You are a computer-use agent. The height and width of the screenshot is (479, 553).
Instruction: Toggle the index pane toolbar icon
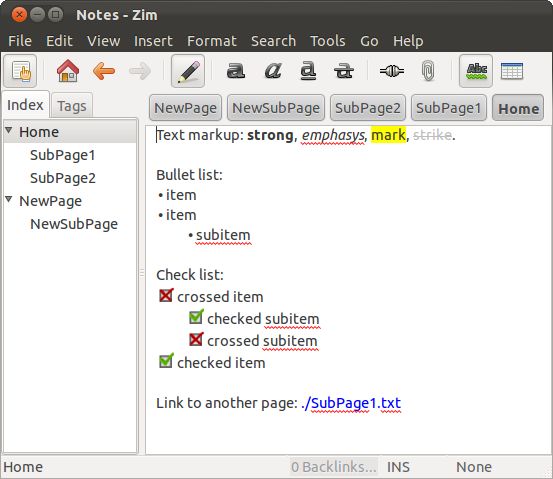click(x=20, y=71)
